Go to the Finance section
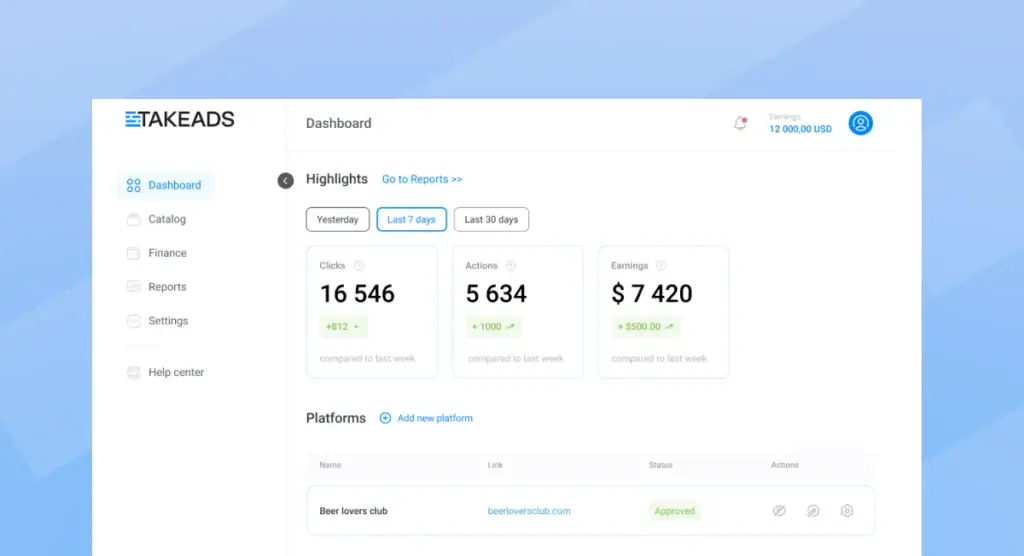 tap(167, 253)
